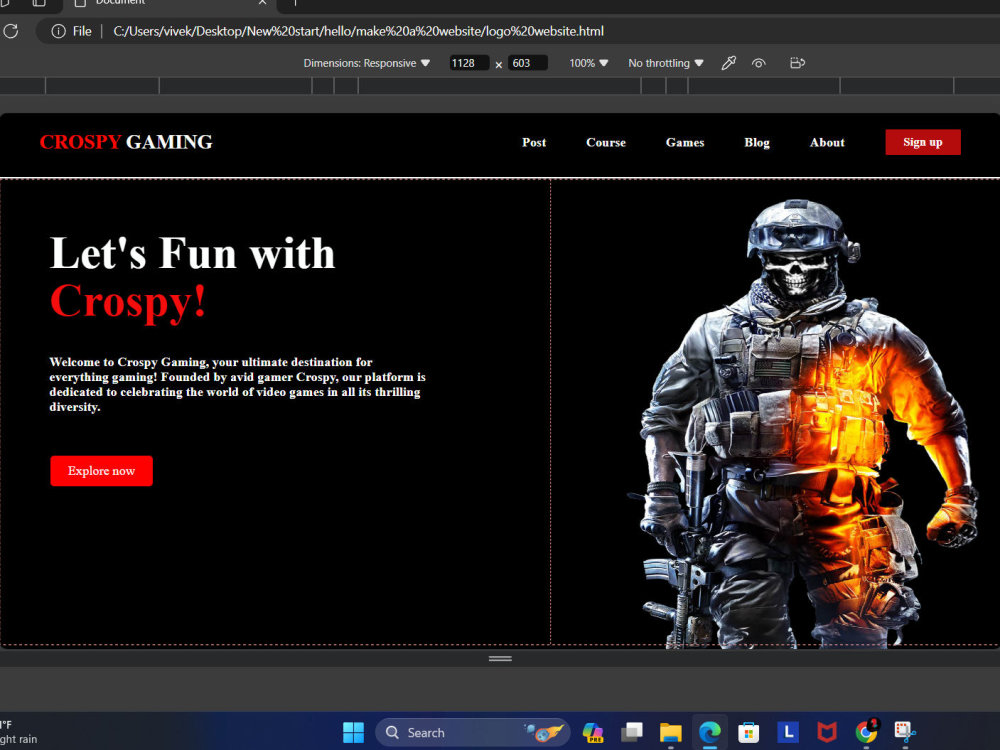Click the Explore now button

[101, 471]
